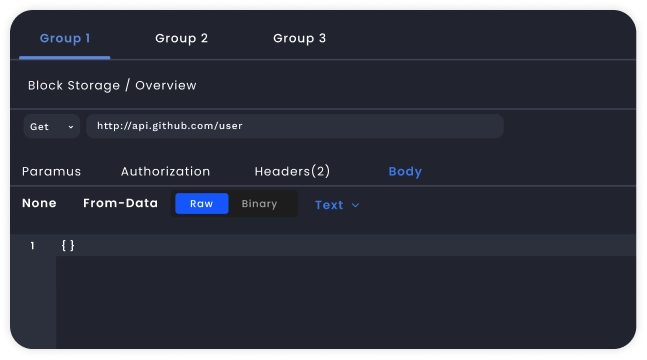Choose the From-Data body type
This screenshot has width=647, height=360.
pos(120,203)
